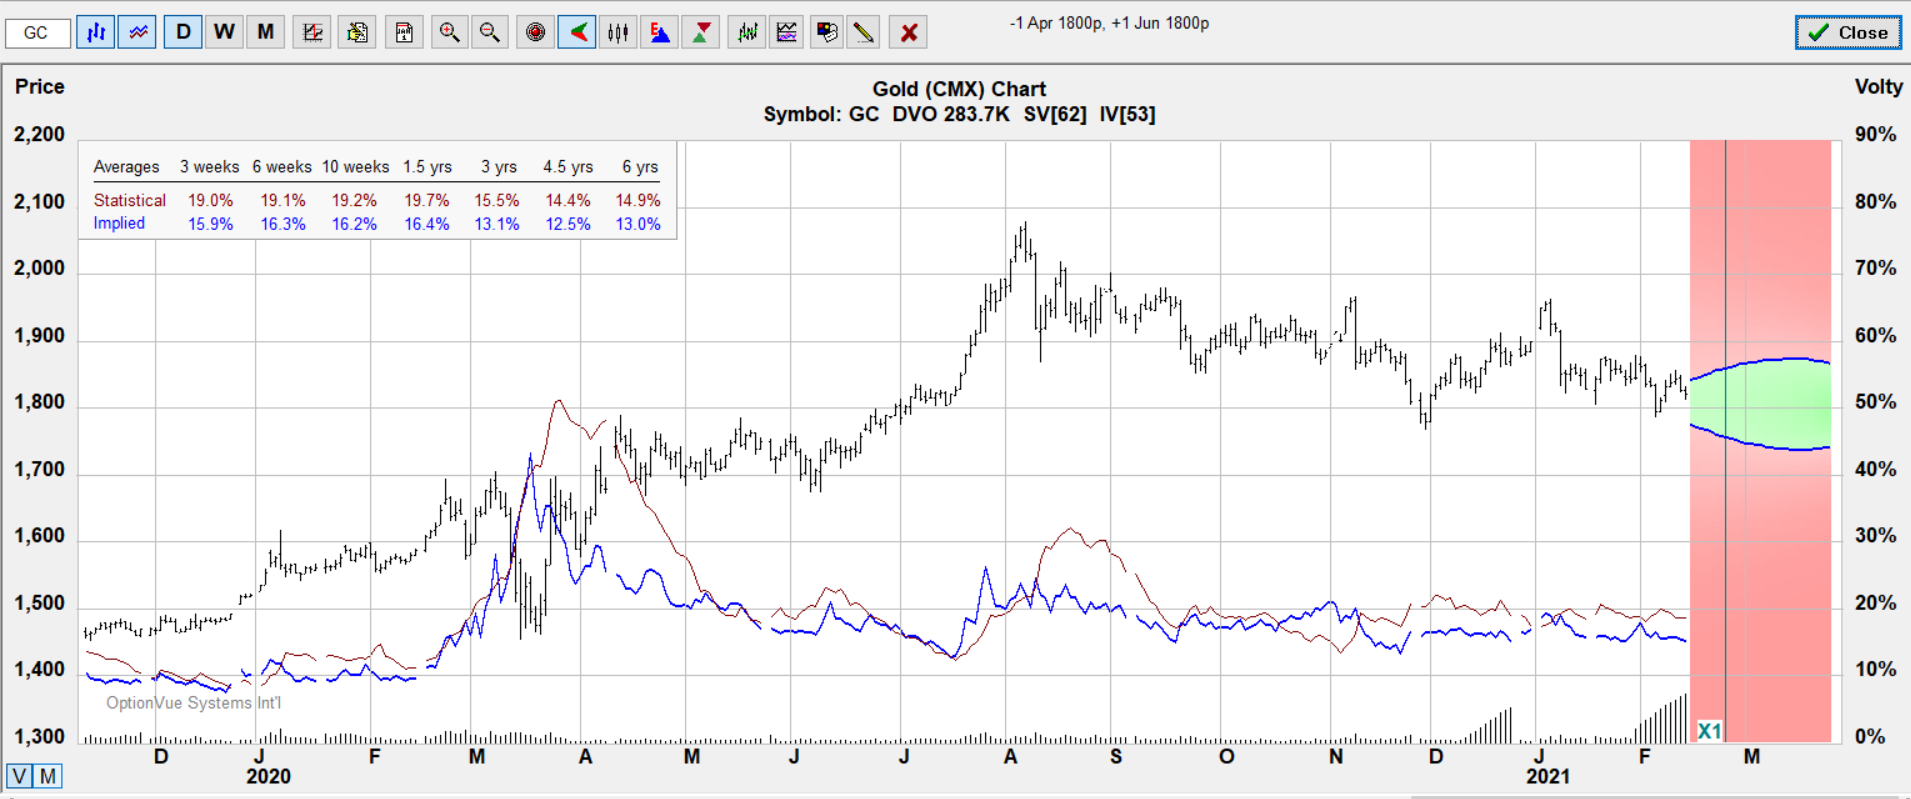Toggle the price bars display button

pyautogui.click(x=96, y=33)
